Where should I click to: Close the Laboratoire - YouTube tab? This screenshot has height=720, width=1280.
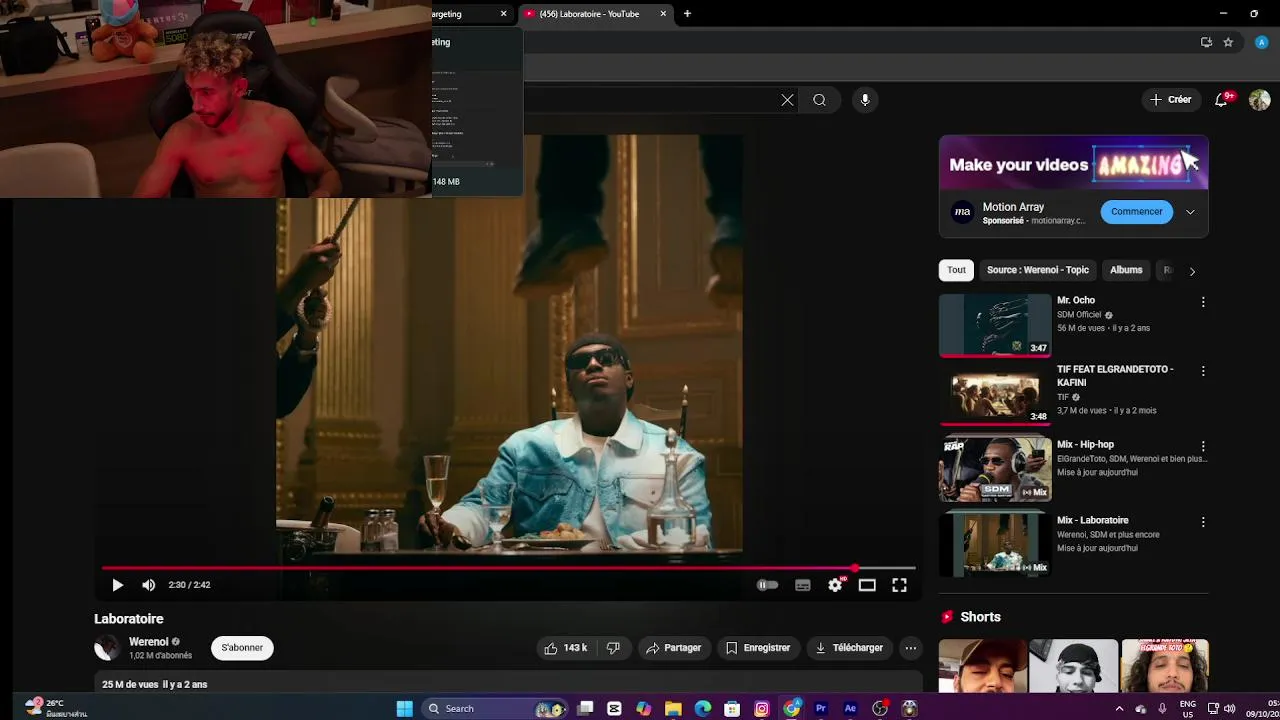click(x=663, y=14)
